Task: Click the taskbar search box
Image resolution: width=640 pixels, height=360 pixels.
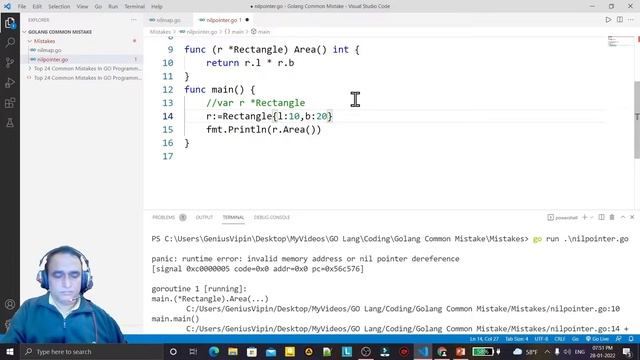Action: click(x=91, y=351)
